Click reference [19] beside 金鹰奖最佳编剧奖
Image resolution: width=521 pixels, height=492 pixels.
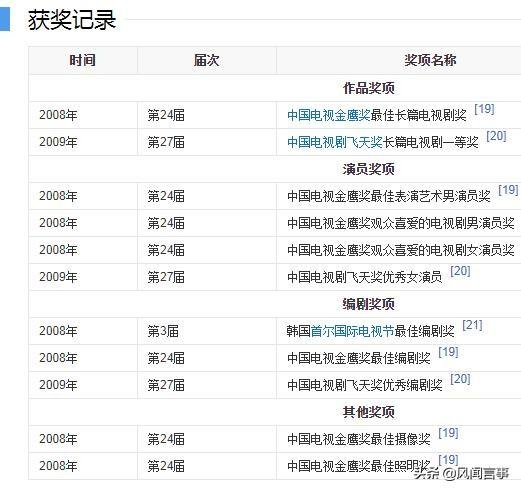coord(448,352)
